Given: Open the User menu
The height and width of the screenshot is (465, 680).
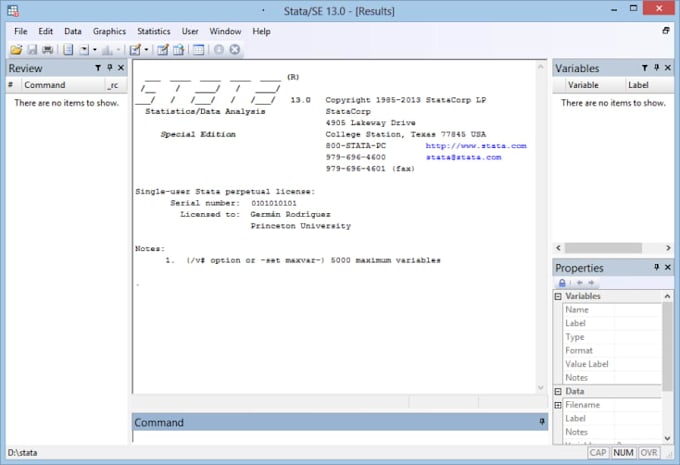Looking at the screenshot, I should coord(190,31).
